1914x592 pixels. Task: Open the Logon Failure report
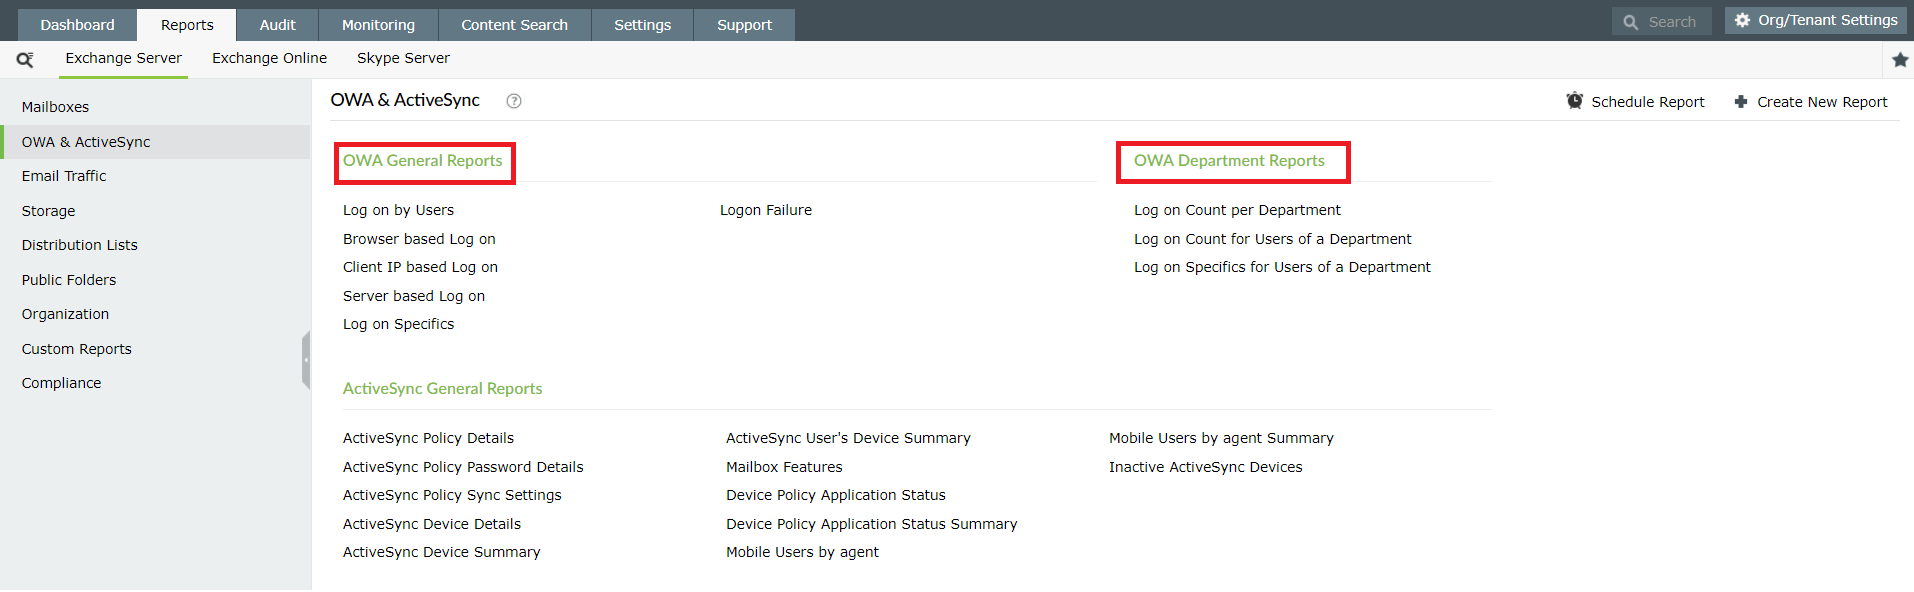pyautogui.click(x=766, y=210)
